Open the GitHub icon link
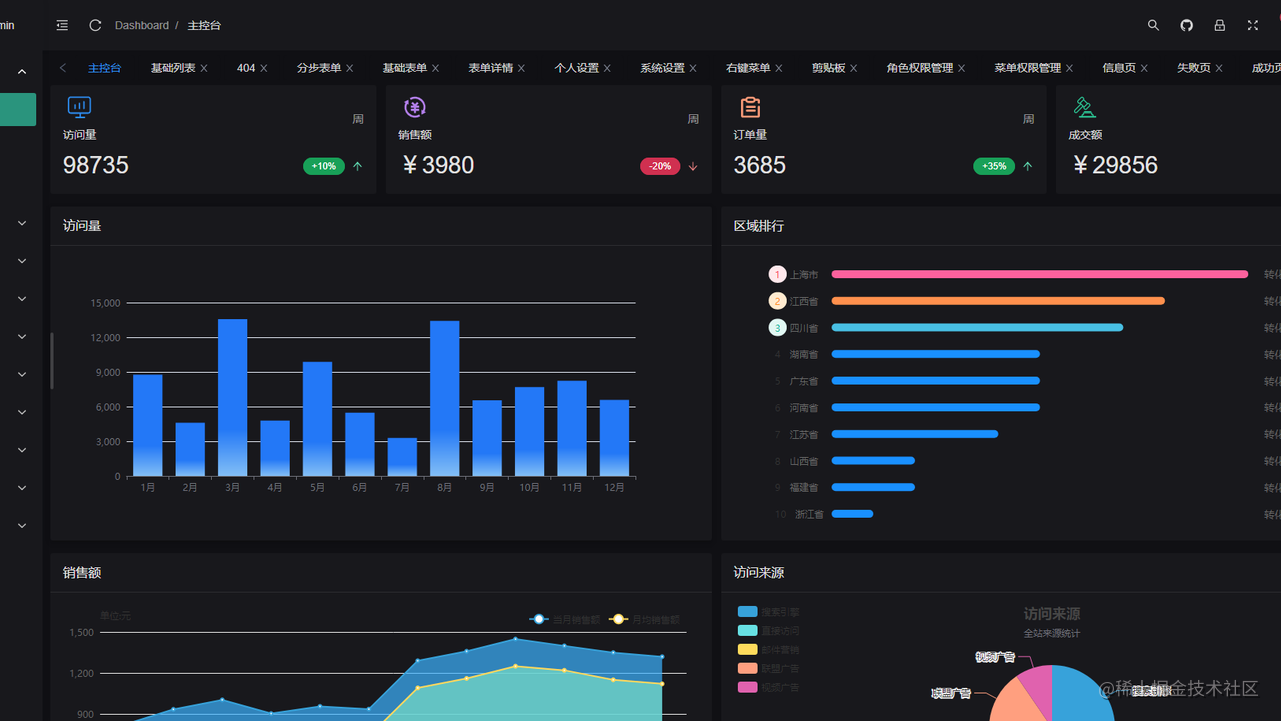The width and height of the screenshot is (1281, 721). pos(1186,25)
